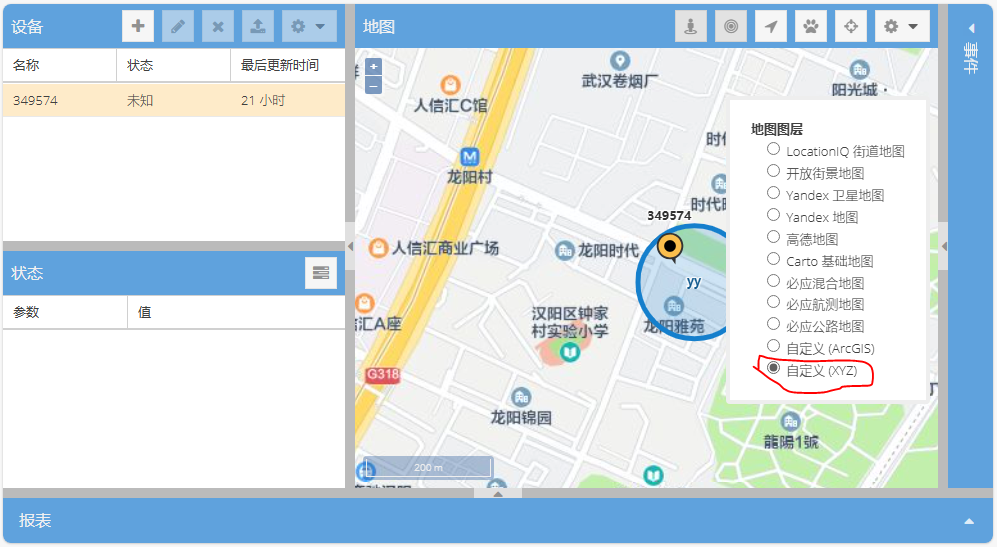Image resolution: width=997 pixels, height=547 pixels.
Task: Click the 龙阳时代 building icon
Action: [x=565, y=251]
